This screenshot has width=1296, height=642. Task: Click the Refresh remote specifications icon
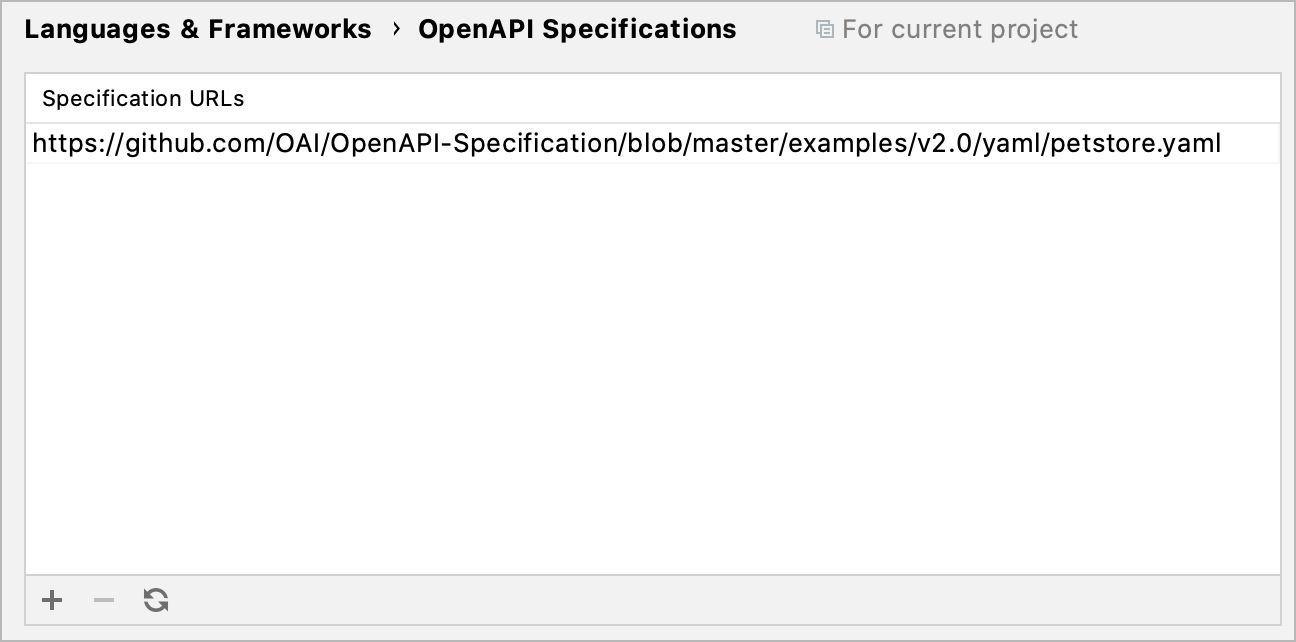point(156,600)
